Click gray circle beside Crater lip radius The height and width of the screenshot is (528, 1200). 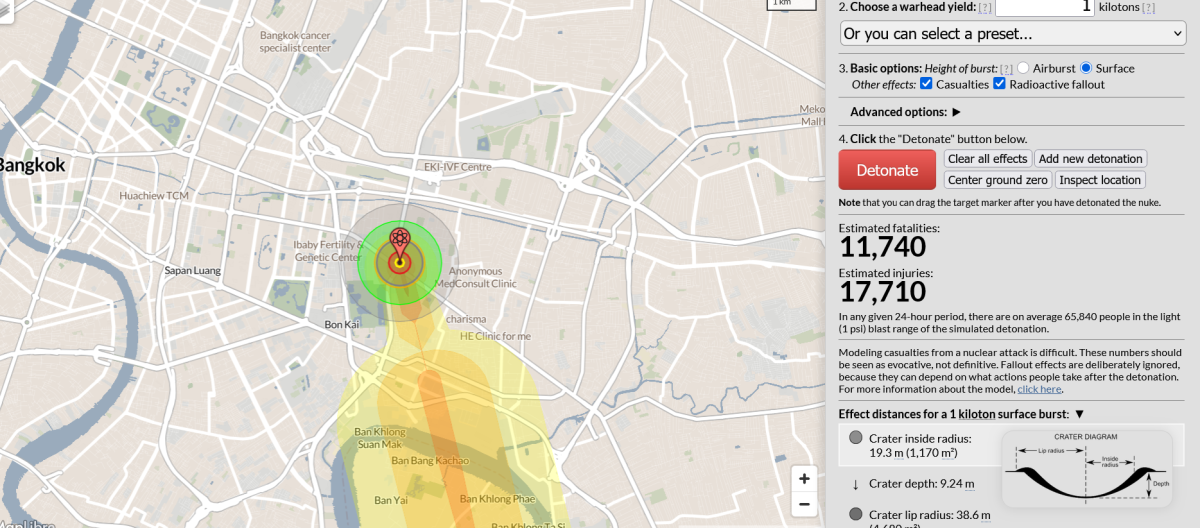(856, 514)
